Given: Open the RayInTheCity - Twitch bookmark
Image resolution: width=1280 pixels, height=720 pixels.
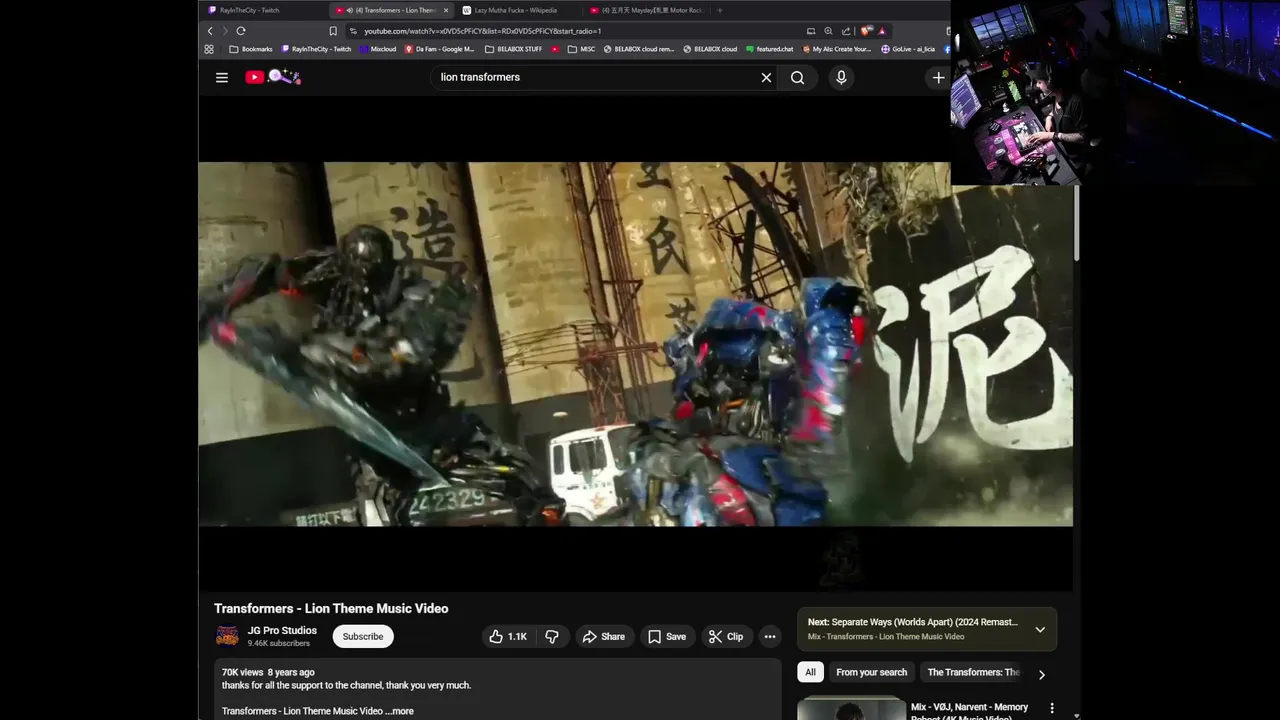Looking at the screenshot, I should [x=316, y=49].
